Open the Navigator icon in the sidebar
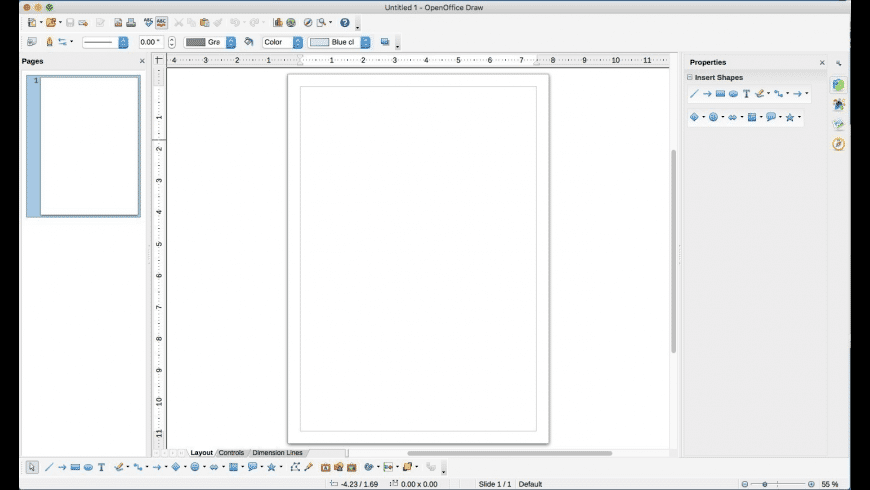Viewport: 870px width, 490px height. [x=838, y=144]
